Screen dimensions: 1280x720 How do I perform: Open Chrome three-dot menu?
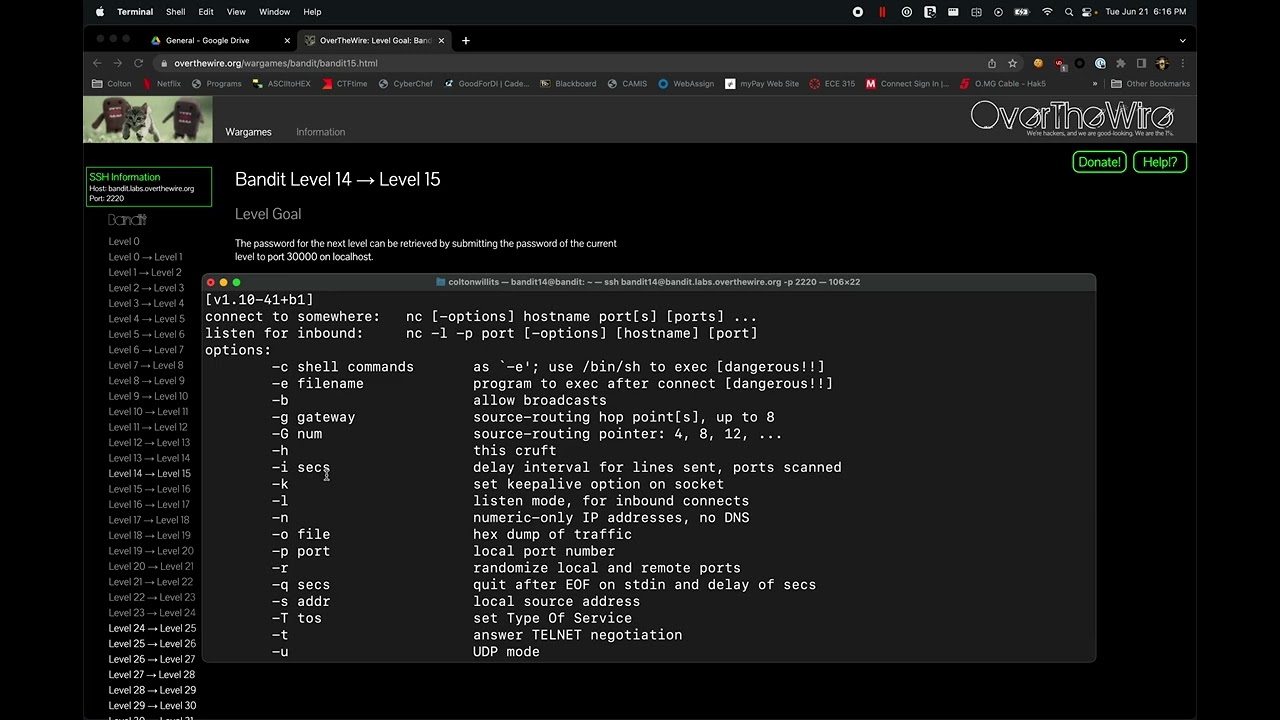pos(1183,63)
